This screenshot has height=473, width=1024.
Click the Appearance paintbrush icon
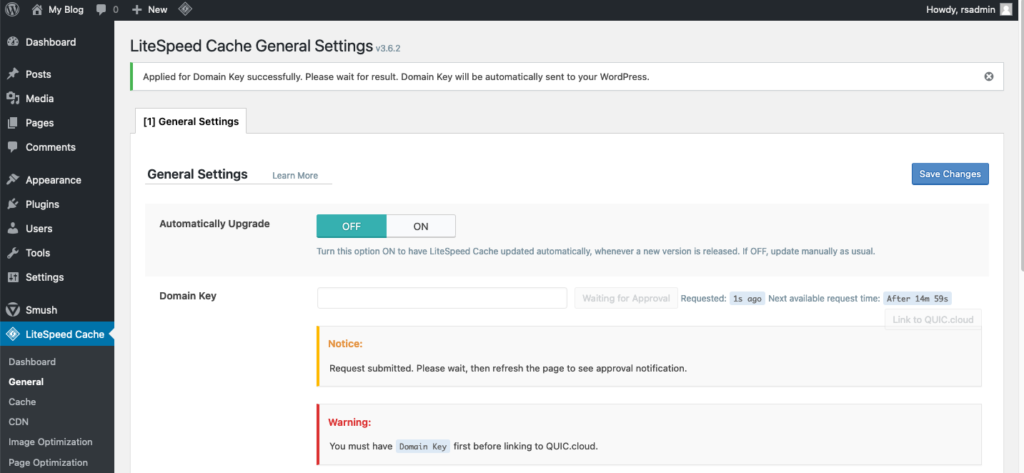coord(12,180)
